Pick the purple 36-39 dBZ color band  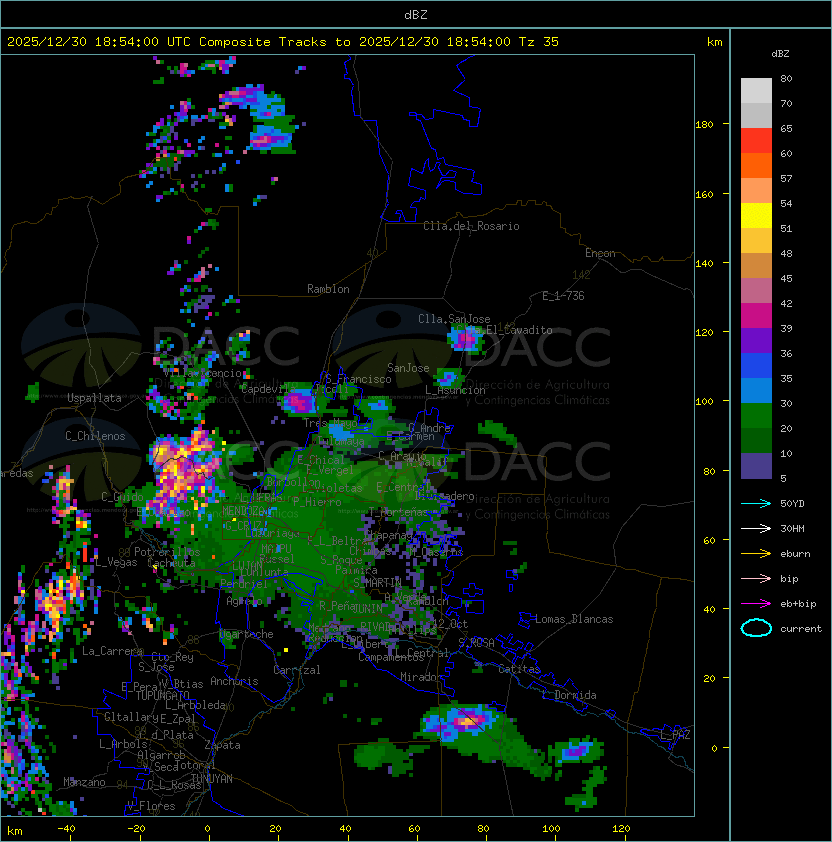(x=756, y=341)
